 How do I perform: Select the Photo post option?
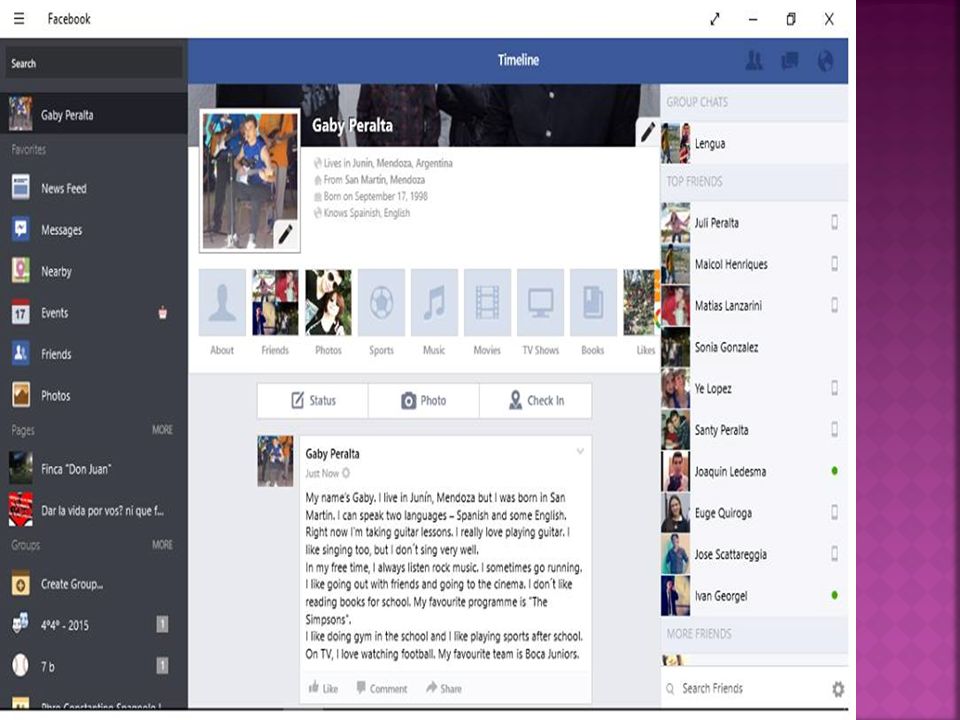pyautogui.click(x=424, y=400)
